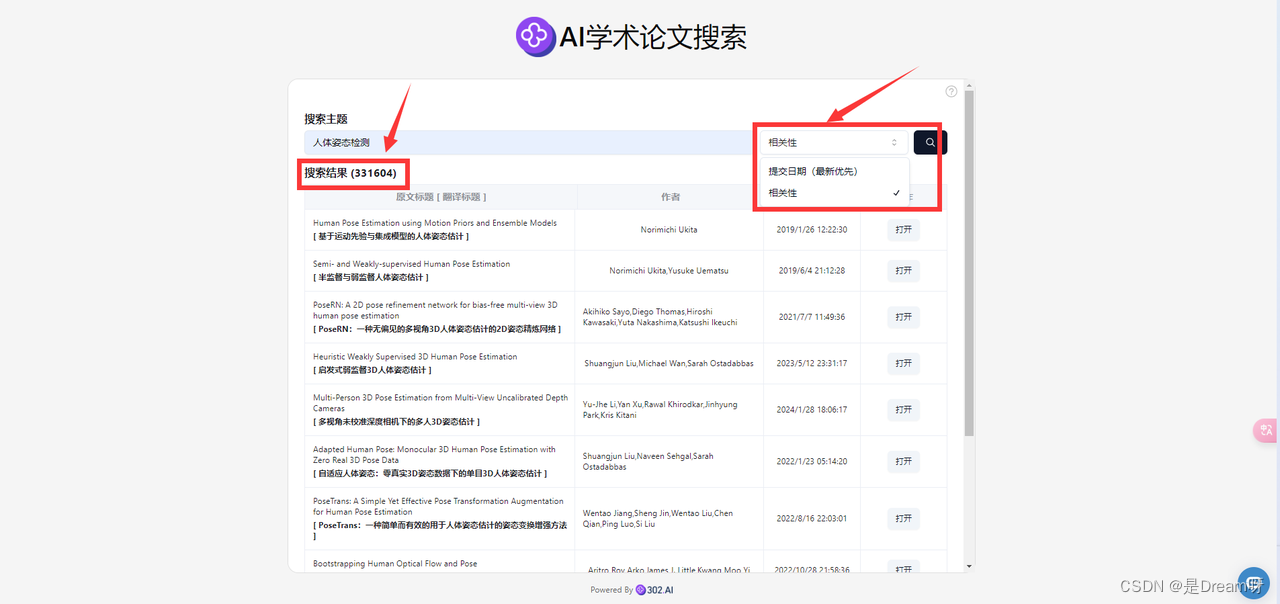Click the 302.AI logo in the footer
This screenshot has height=604, width=1280.
655,590
